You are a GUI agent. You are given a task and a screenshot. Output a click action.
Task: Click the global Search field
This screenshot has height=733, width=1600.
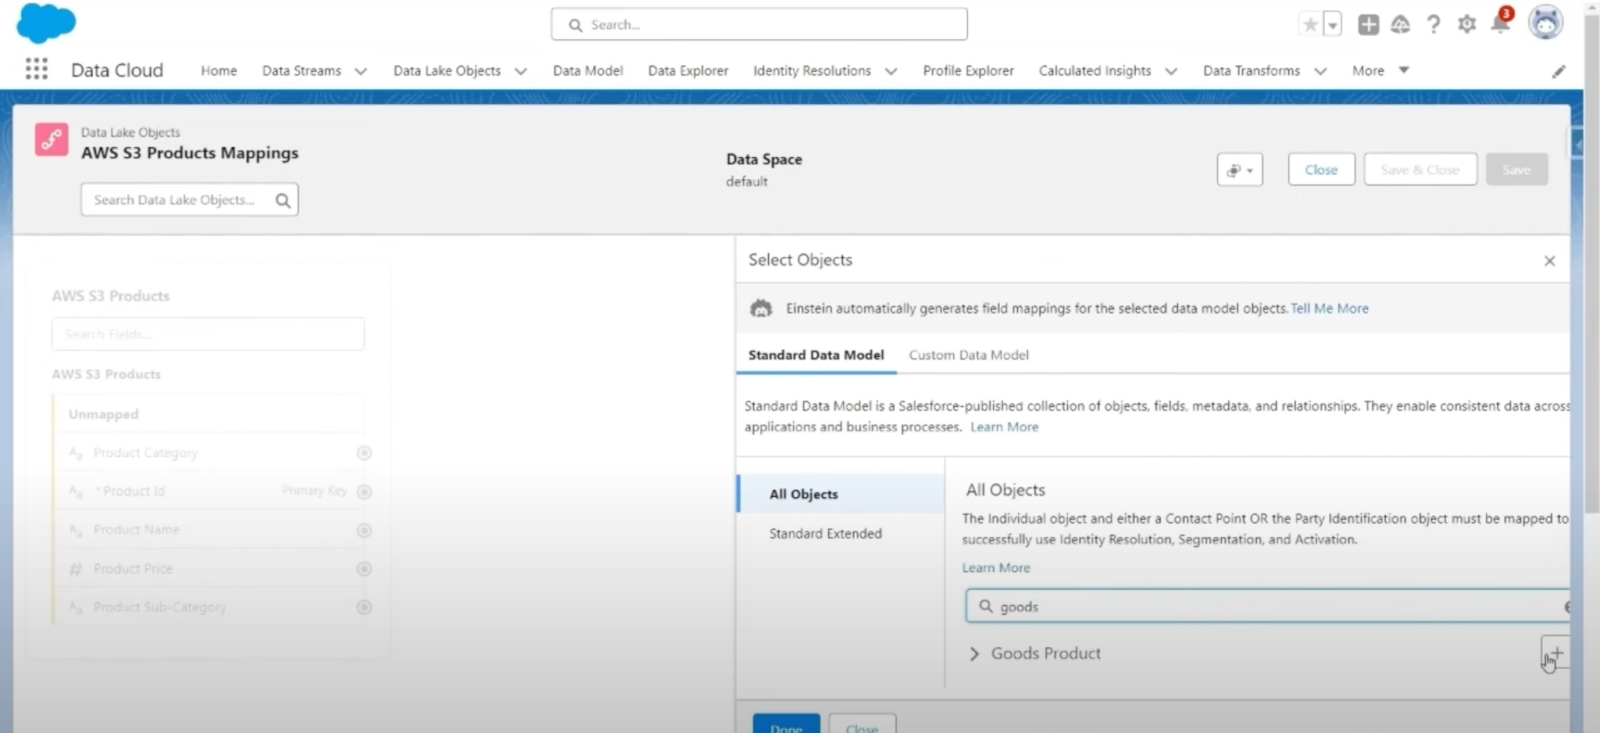pos(759,24)
